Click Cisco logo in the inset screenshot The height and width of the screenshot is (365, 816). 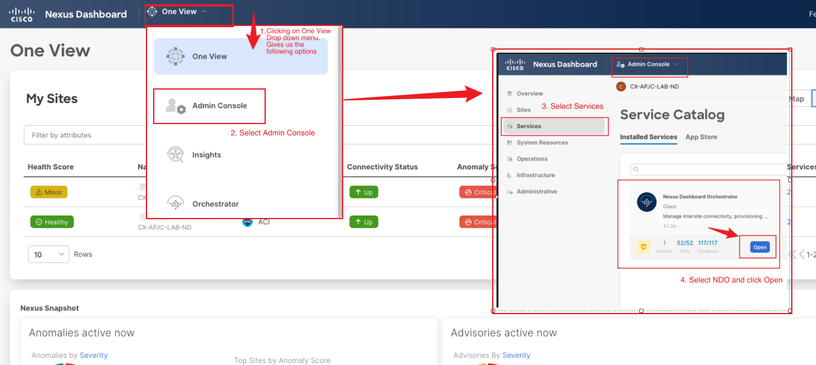pos(515,65)
